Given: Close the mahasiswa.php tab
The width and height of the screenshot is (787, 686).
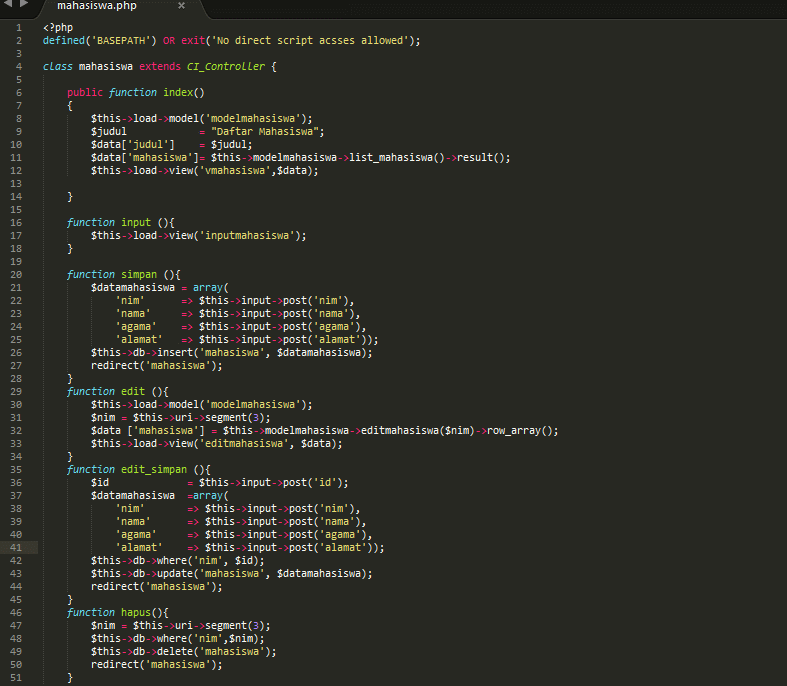Looking at the screenshot, I should pos(181,6).
